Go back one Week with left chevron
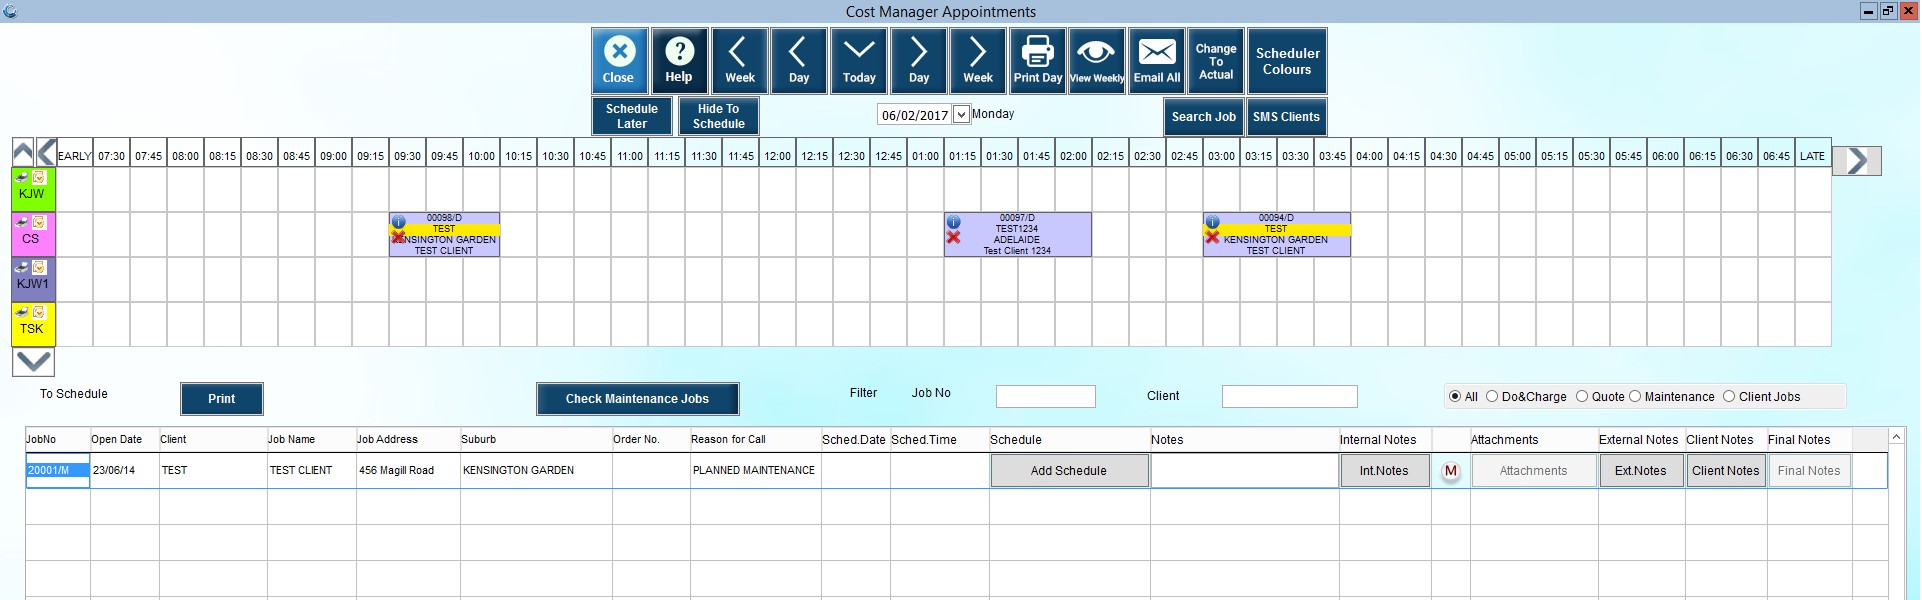Screen dimensions: 1922x600 739,61
